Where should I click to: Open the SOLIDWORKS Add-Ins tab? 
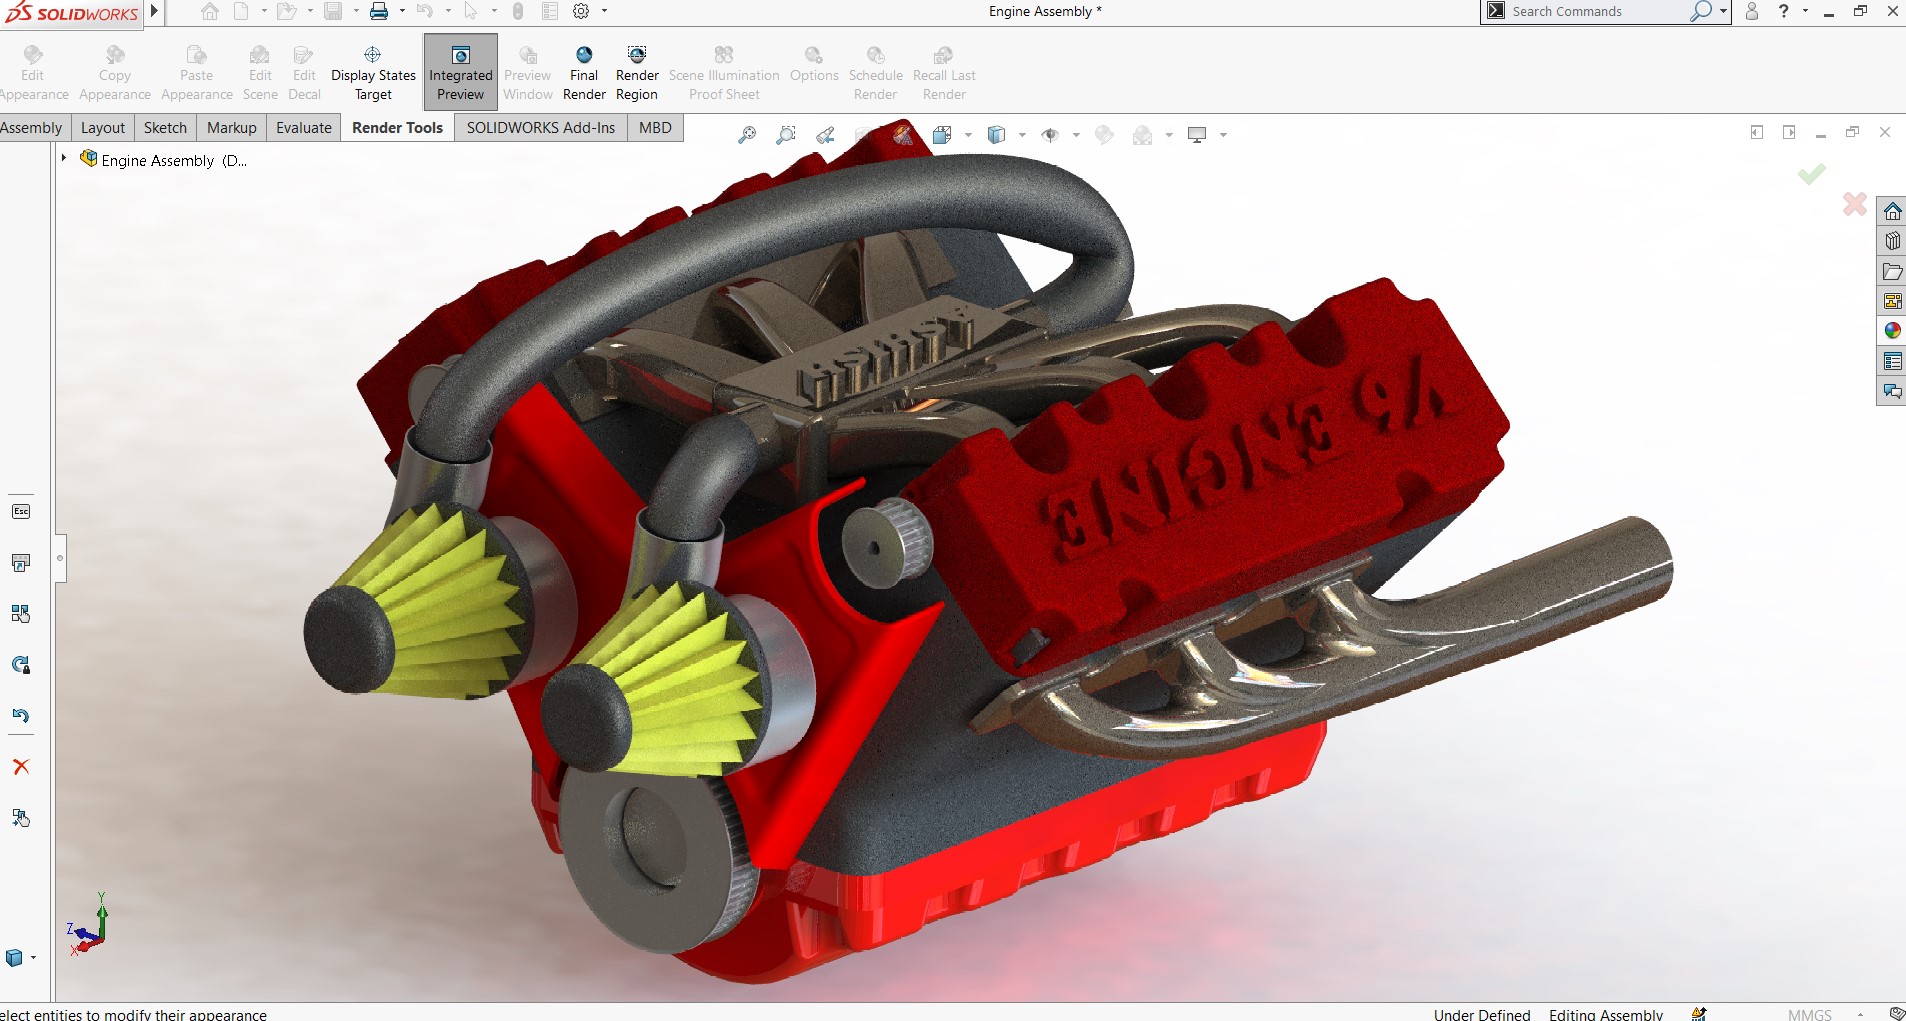pos(541,128)
